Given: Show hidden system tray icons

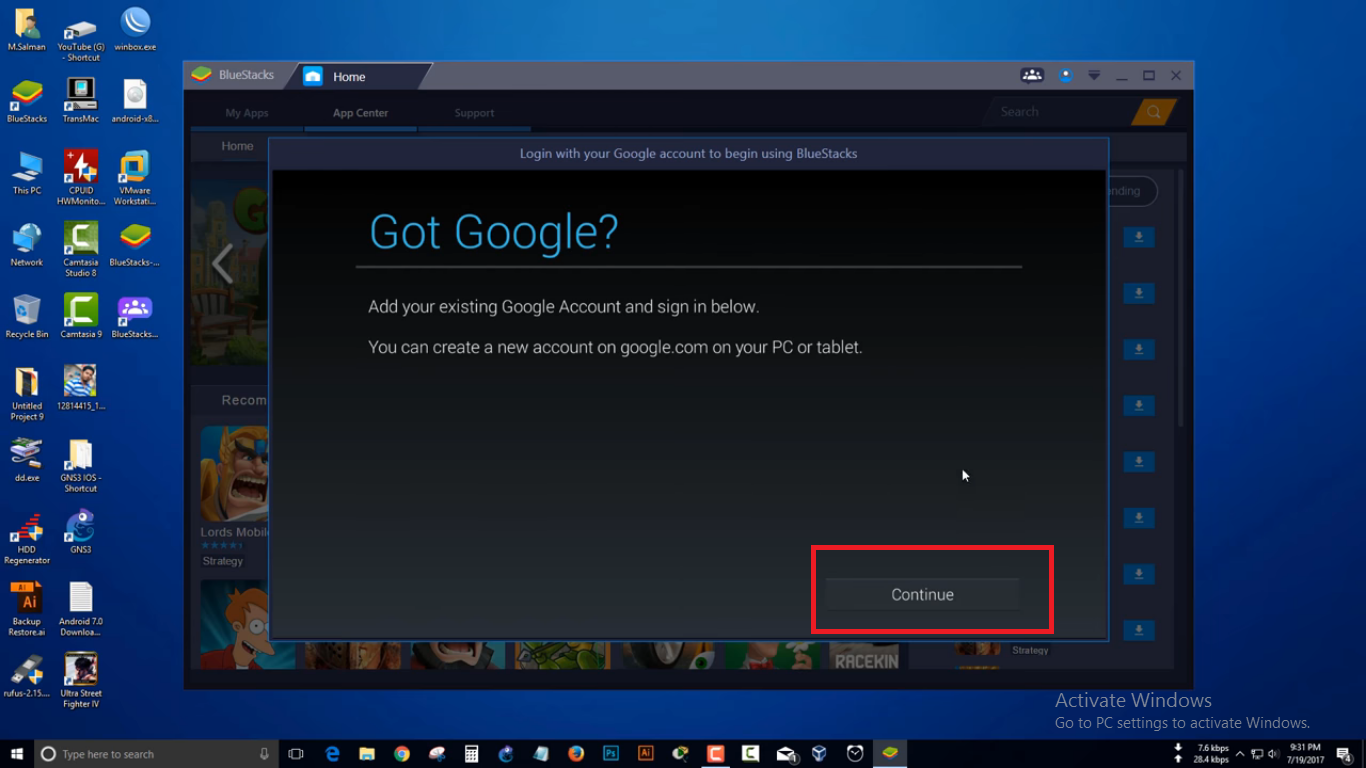Looking at the screenshot, I should [x=1240, y=754].
